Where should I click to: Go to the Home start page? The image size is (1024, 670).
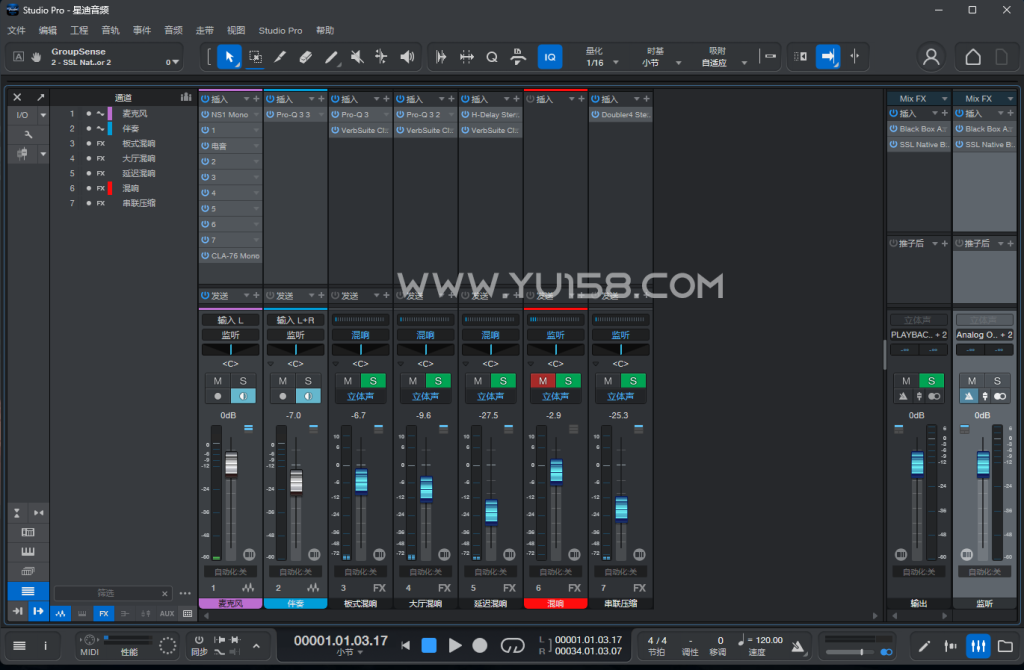coord(973,57)
